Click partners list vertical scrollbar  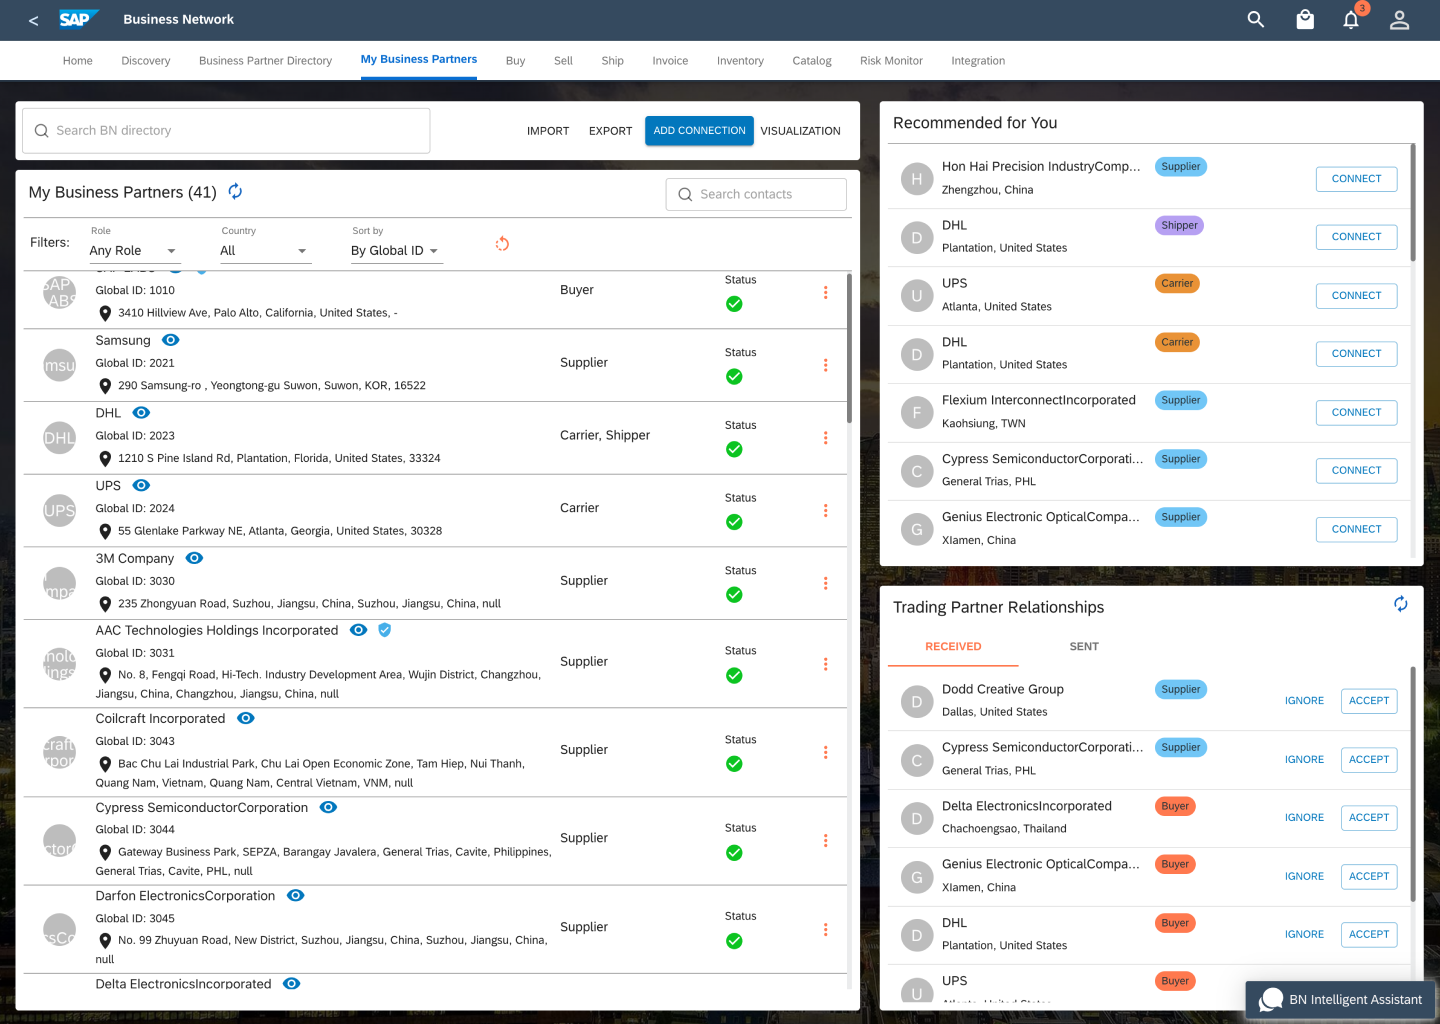tap(849, 348)
